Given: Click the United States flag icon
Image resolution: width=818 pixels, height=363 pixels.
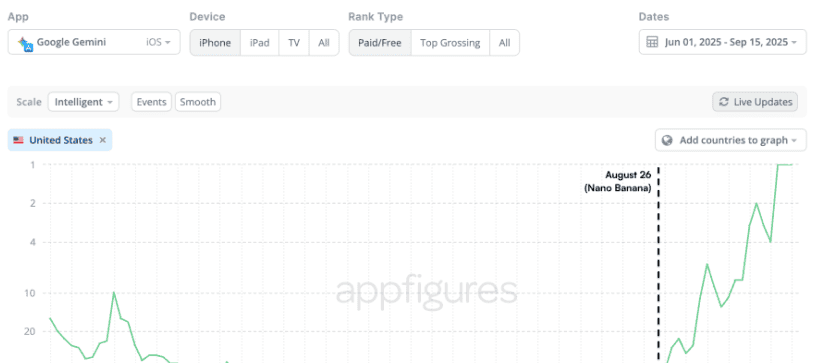Looking at the screenshot, I should tap(19, 140).
